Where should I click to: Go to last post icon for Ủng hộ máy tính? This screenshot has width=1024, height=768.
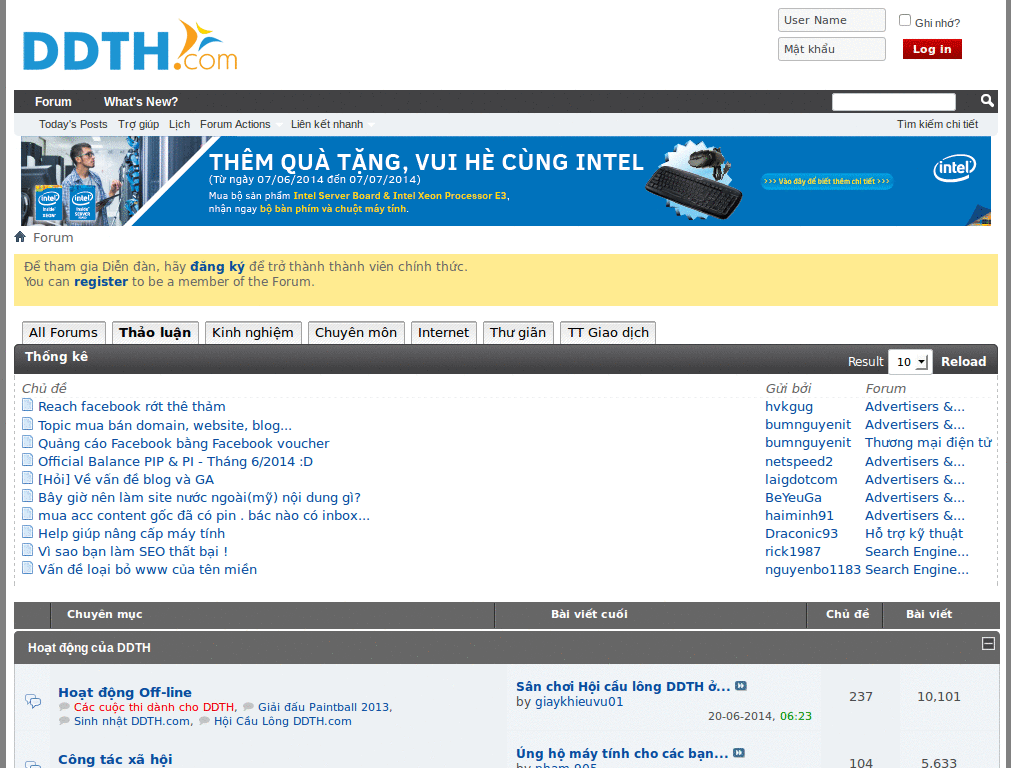[x=739, y=753]
